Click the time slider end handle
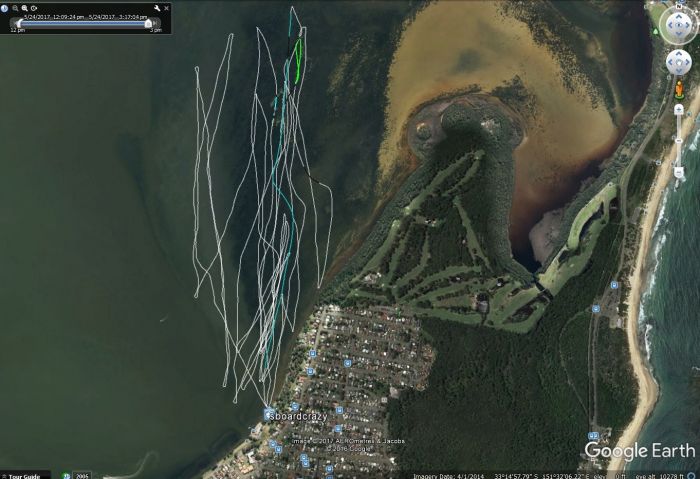The height and width of the screenshot is (479, 700). coord(148,22)
